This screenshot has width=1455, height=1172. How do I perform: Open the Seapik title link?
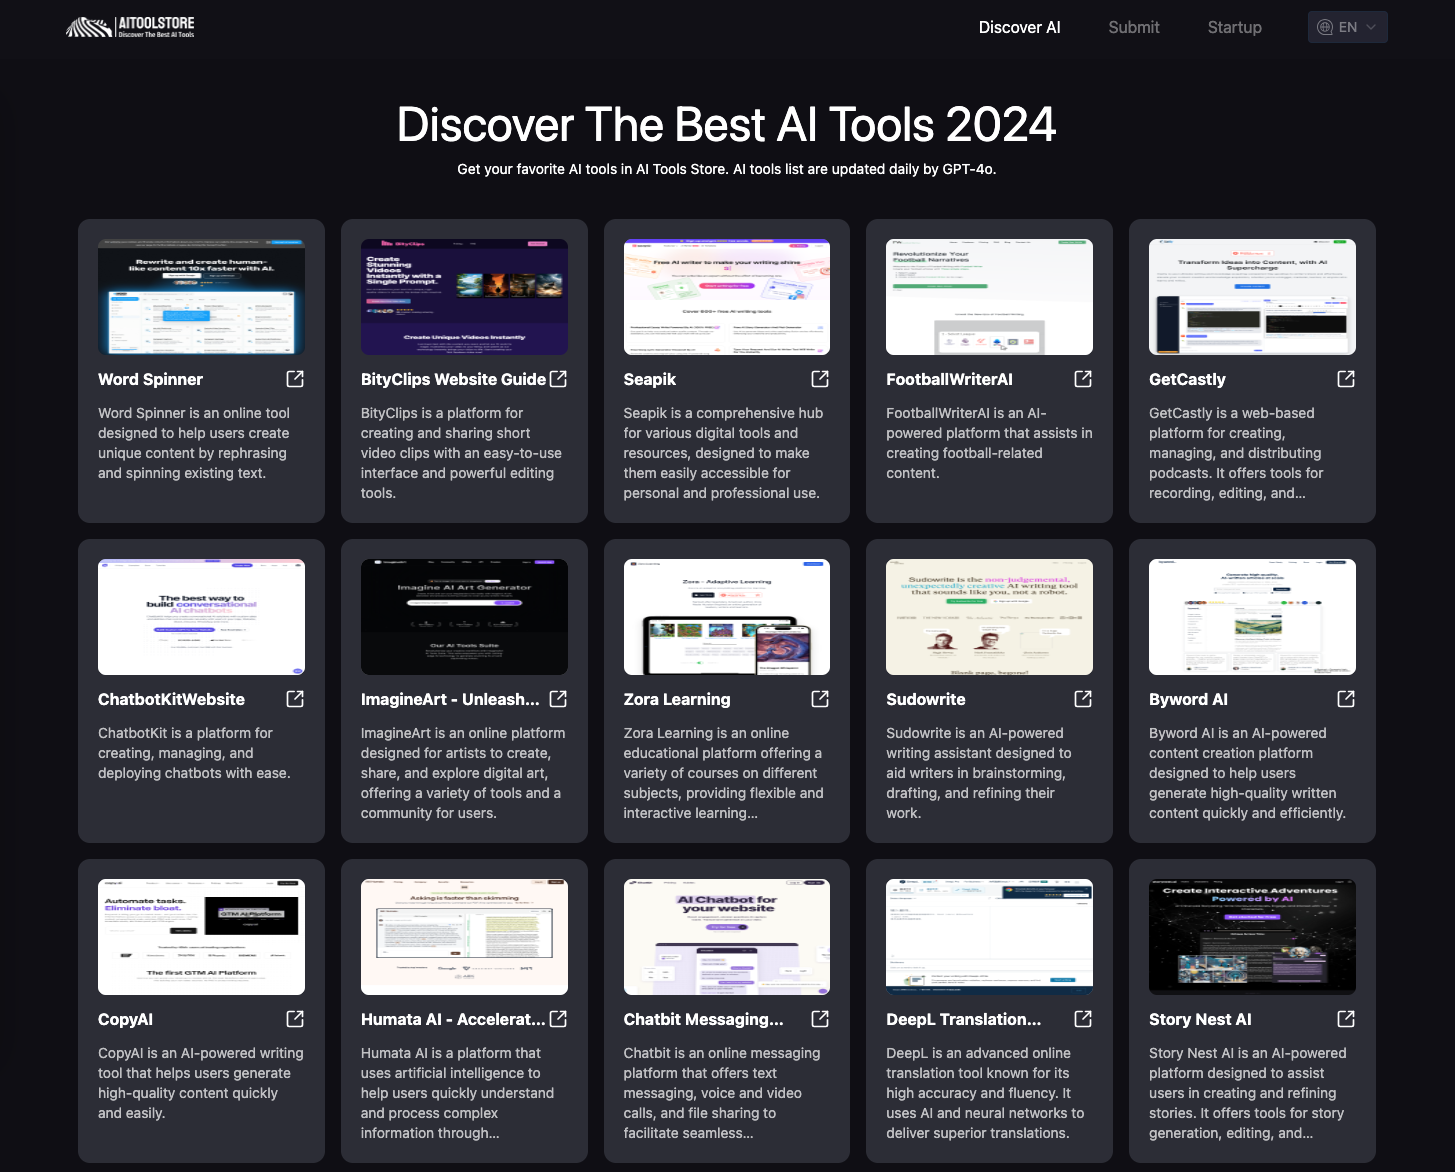click(x=650, y=379)
